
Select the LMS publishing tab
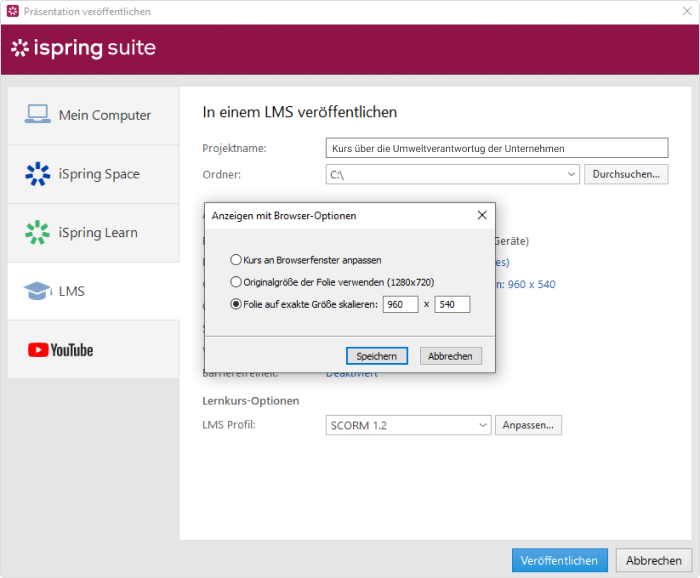click(93, 291)
